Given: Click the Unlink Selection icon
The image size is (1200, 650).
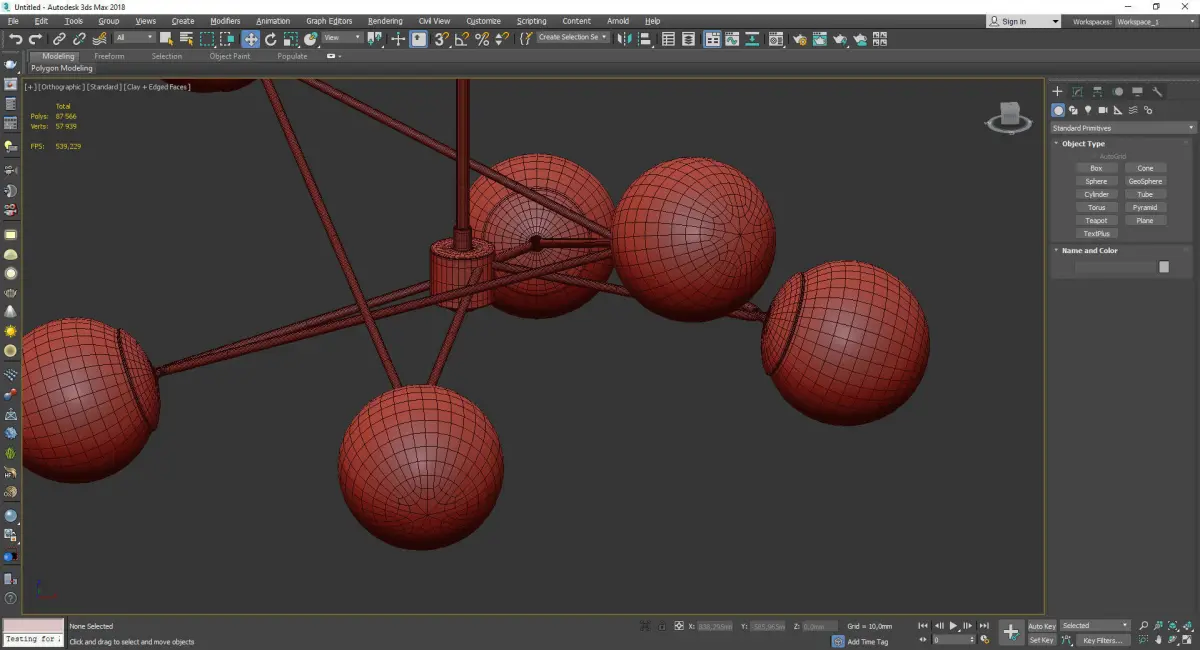Looking at the screenshot, I should tap(79, 39).
